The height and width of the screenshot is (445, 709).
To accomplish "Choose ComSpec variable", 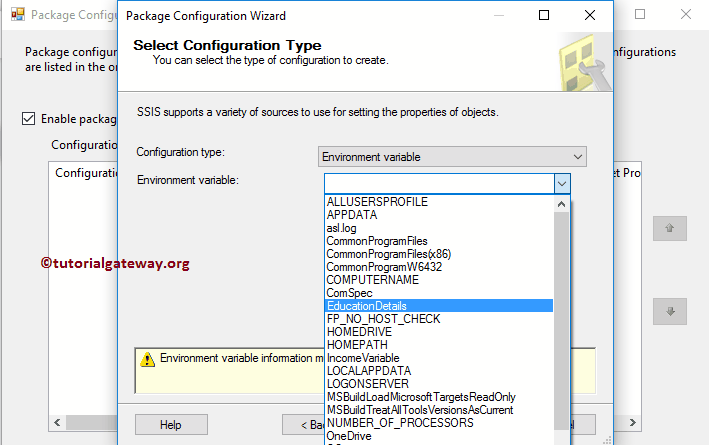I will tap(439, 293).
